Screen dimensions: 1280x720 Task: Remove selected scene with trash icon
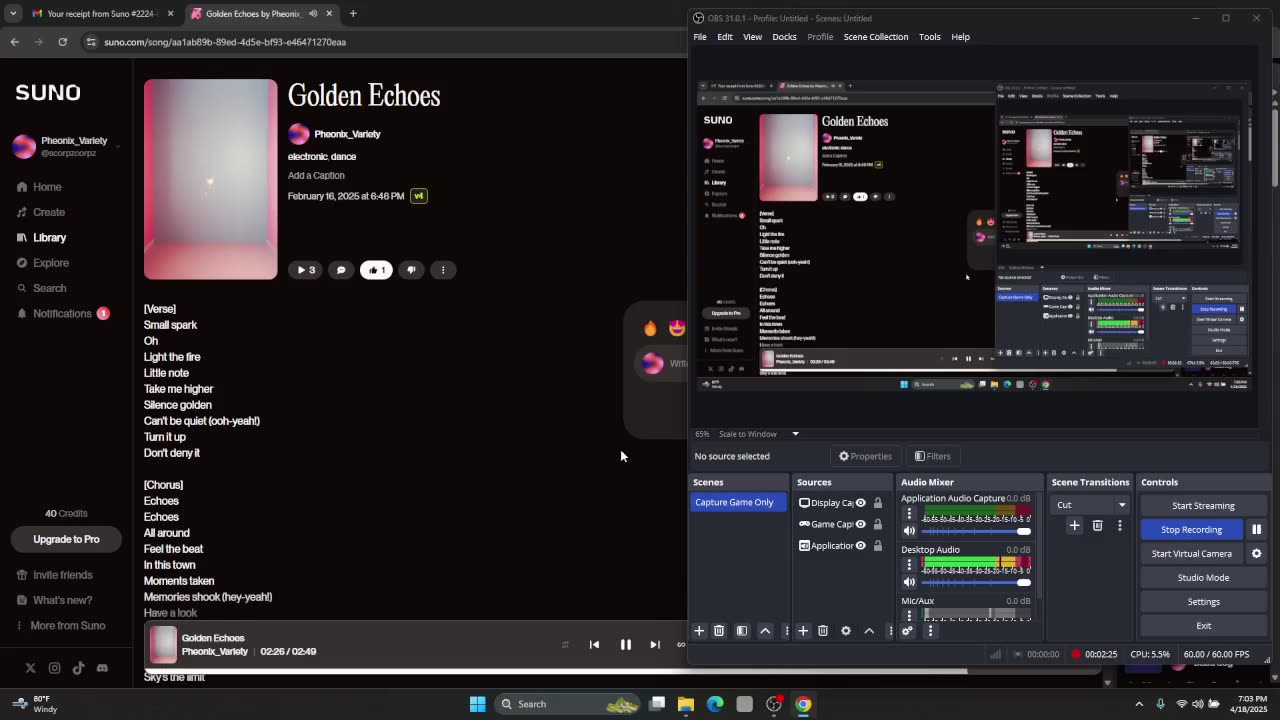click(x=719, y=631)
